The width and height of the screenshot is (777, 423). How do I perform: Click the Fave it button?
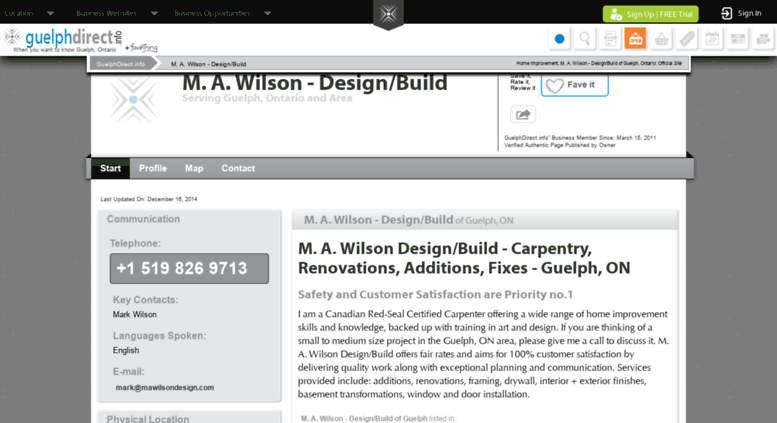tap(575, 85)
